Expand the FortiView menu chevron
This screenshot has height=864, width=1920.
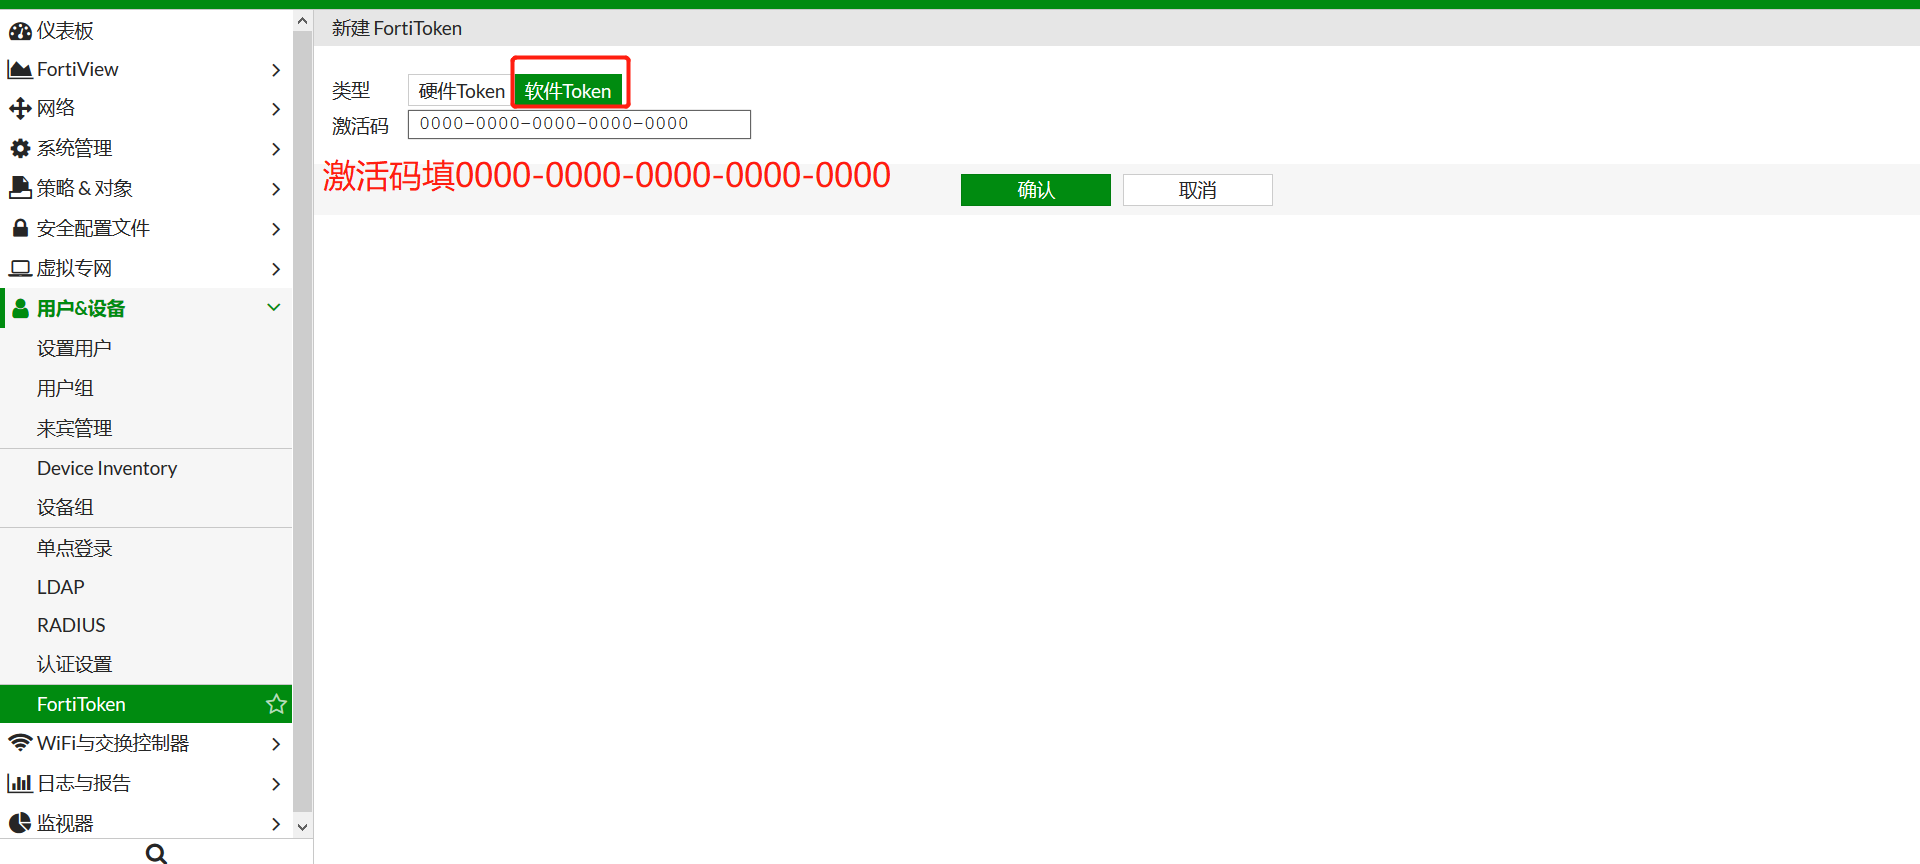coord(276,70)
